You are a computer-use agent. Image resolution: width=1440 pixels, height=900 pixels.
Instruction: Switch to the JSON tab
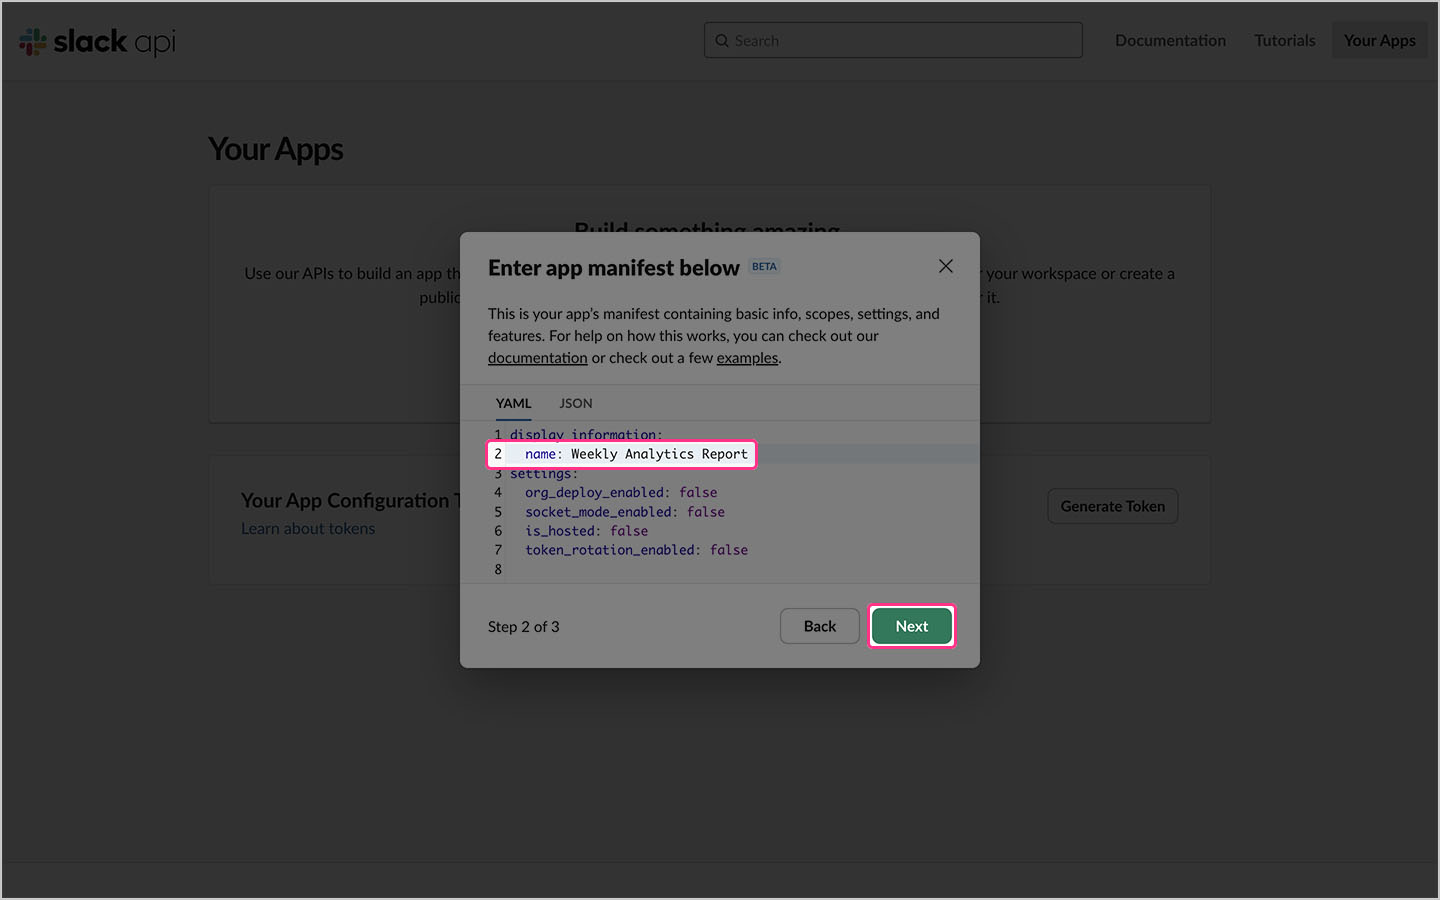click(x=575, y=403)
